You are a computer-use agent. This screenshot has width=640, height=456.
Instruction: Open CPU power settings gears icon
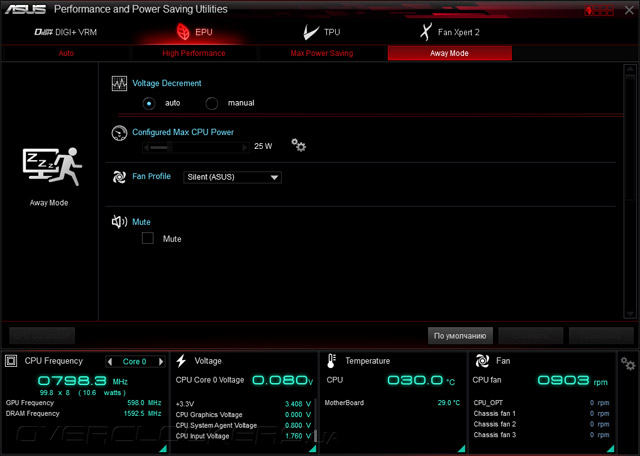pos(298,145)
